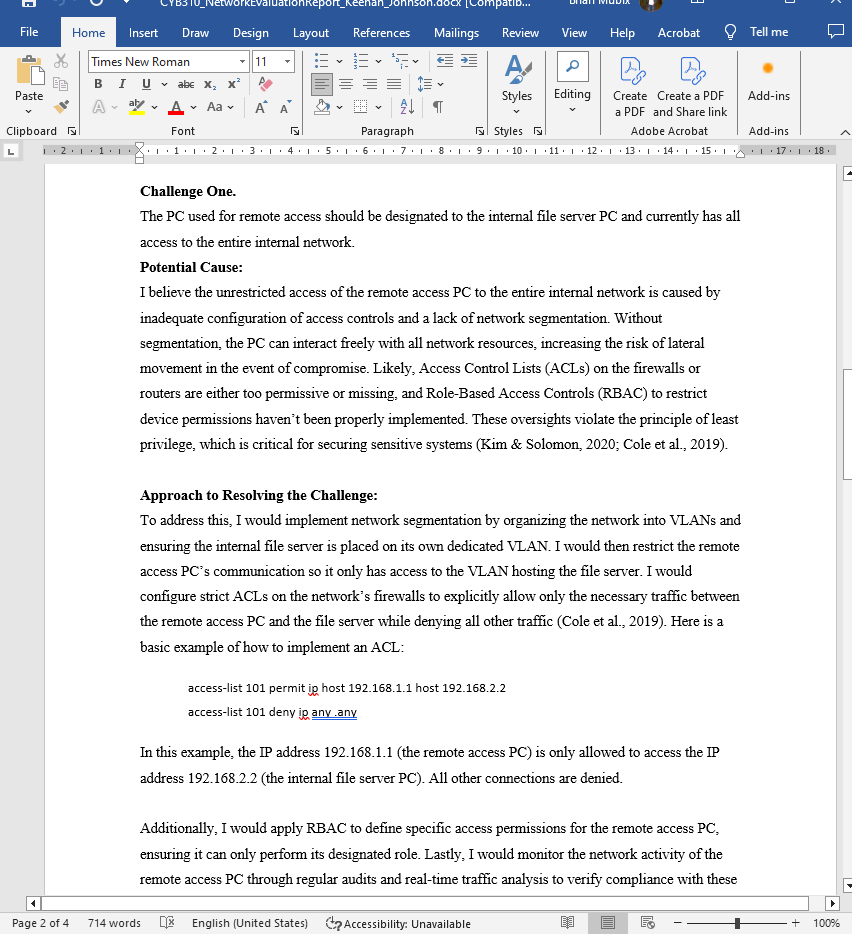Collapse the ribbon

click(845, 132)
